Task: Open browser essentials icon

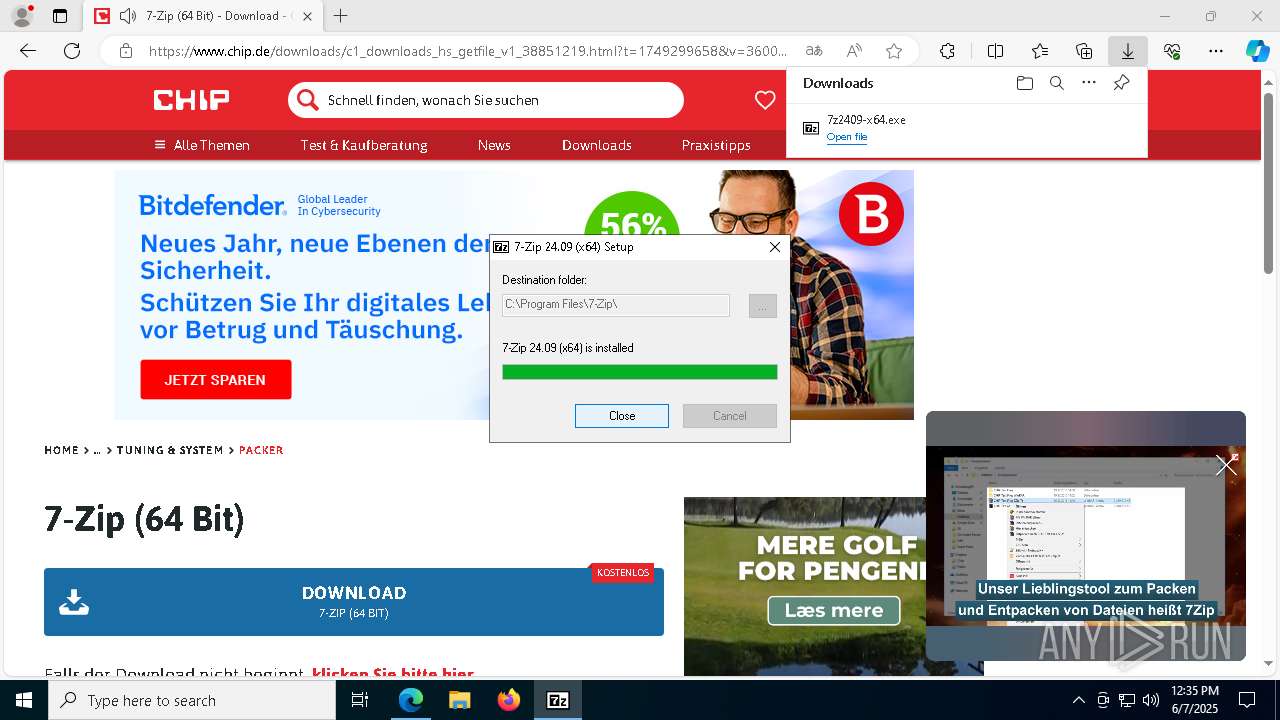Action: click(1172, 51)
